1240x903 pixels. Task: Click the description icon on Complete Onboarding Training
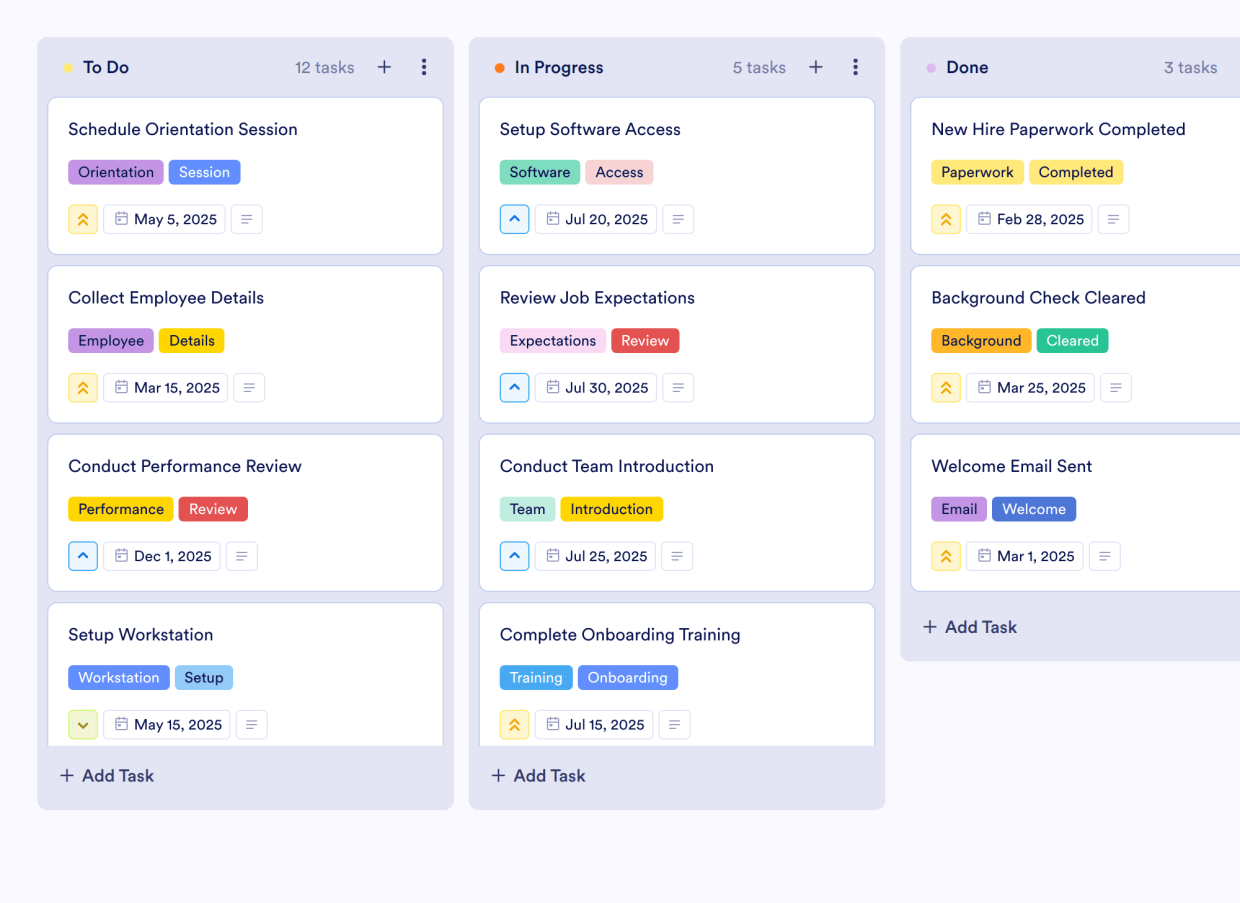point(674,724)
